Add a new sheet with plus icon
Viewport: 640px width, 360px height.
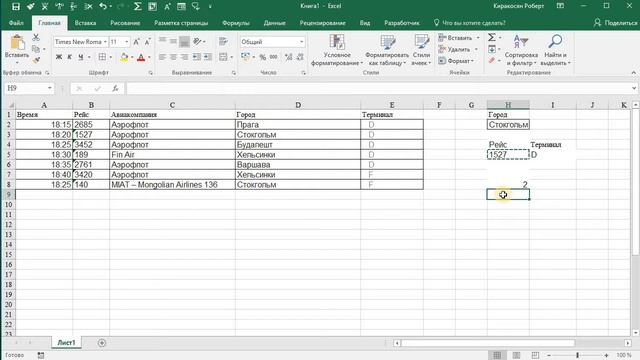pos(102,343)
